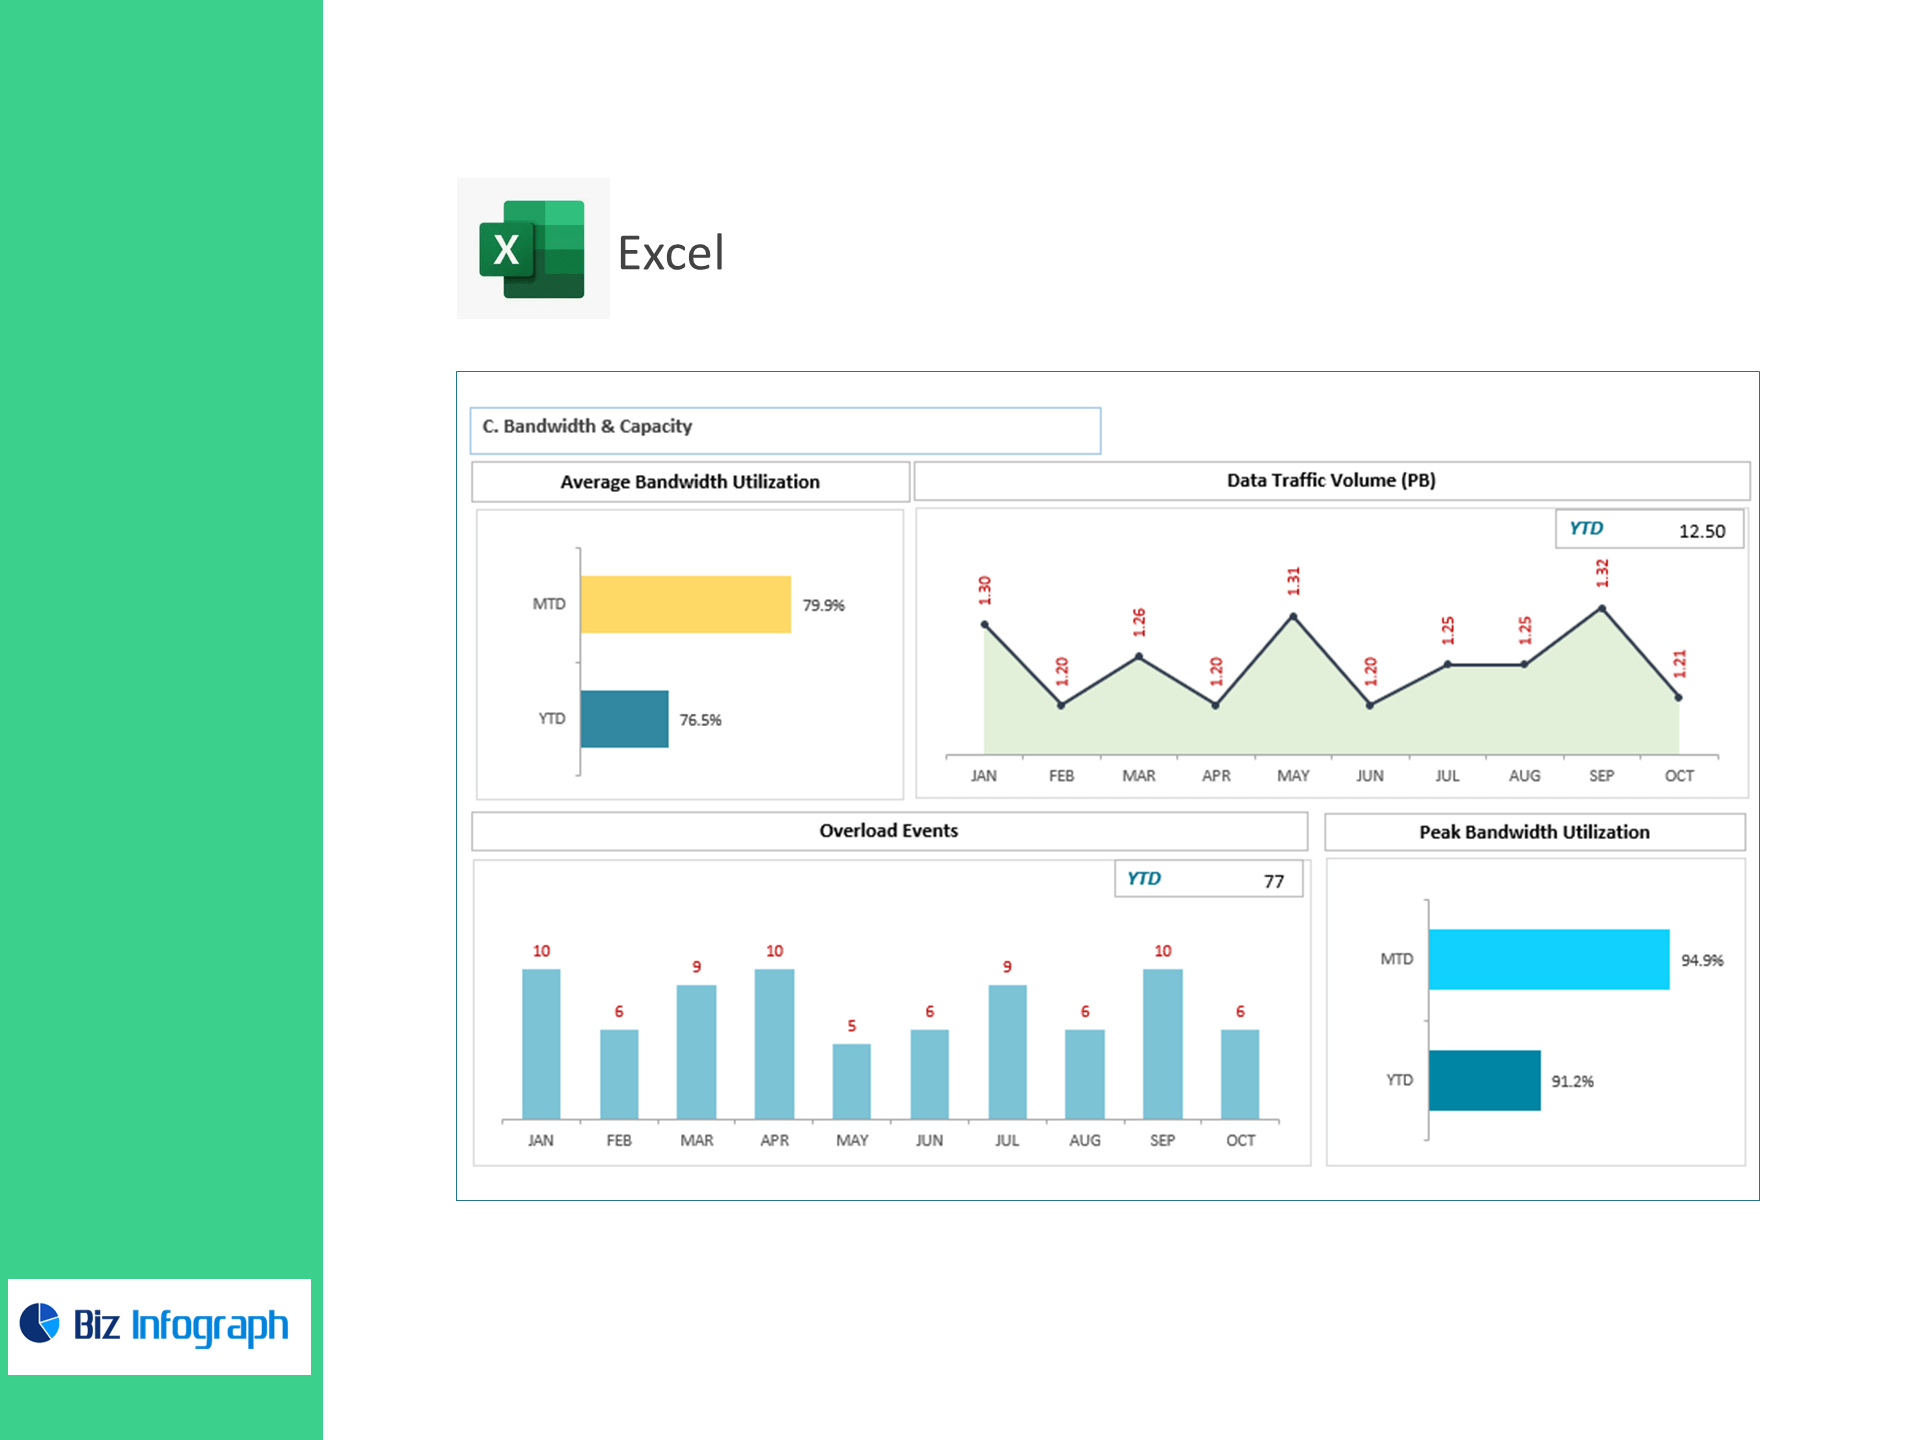The width and height of the screenshot is (1920, 1440).
Task: Click the Biz Infograph brand text
Action: [x=181, y=1325]
